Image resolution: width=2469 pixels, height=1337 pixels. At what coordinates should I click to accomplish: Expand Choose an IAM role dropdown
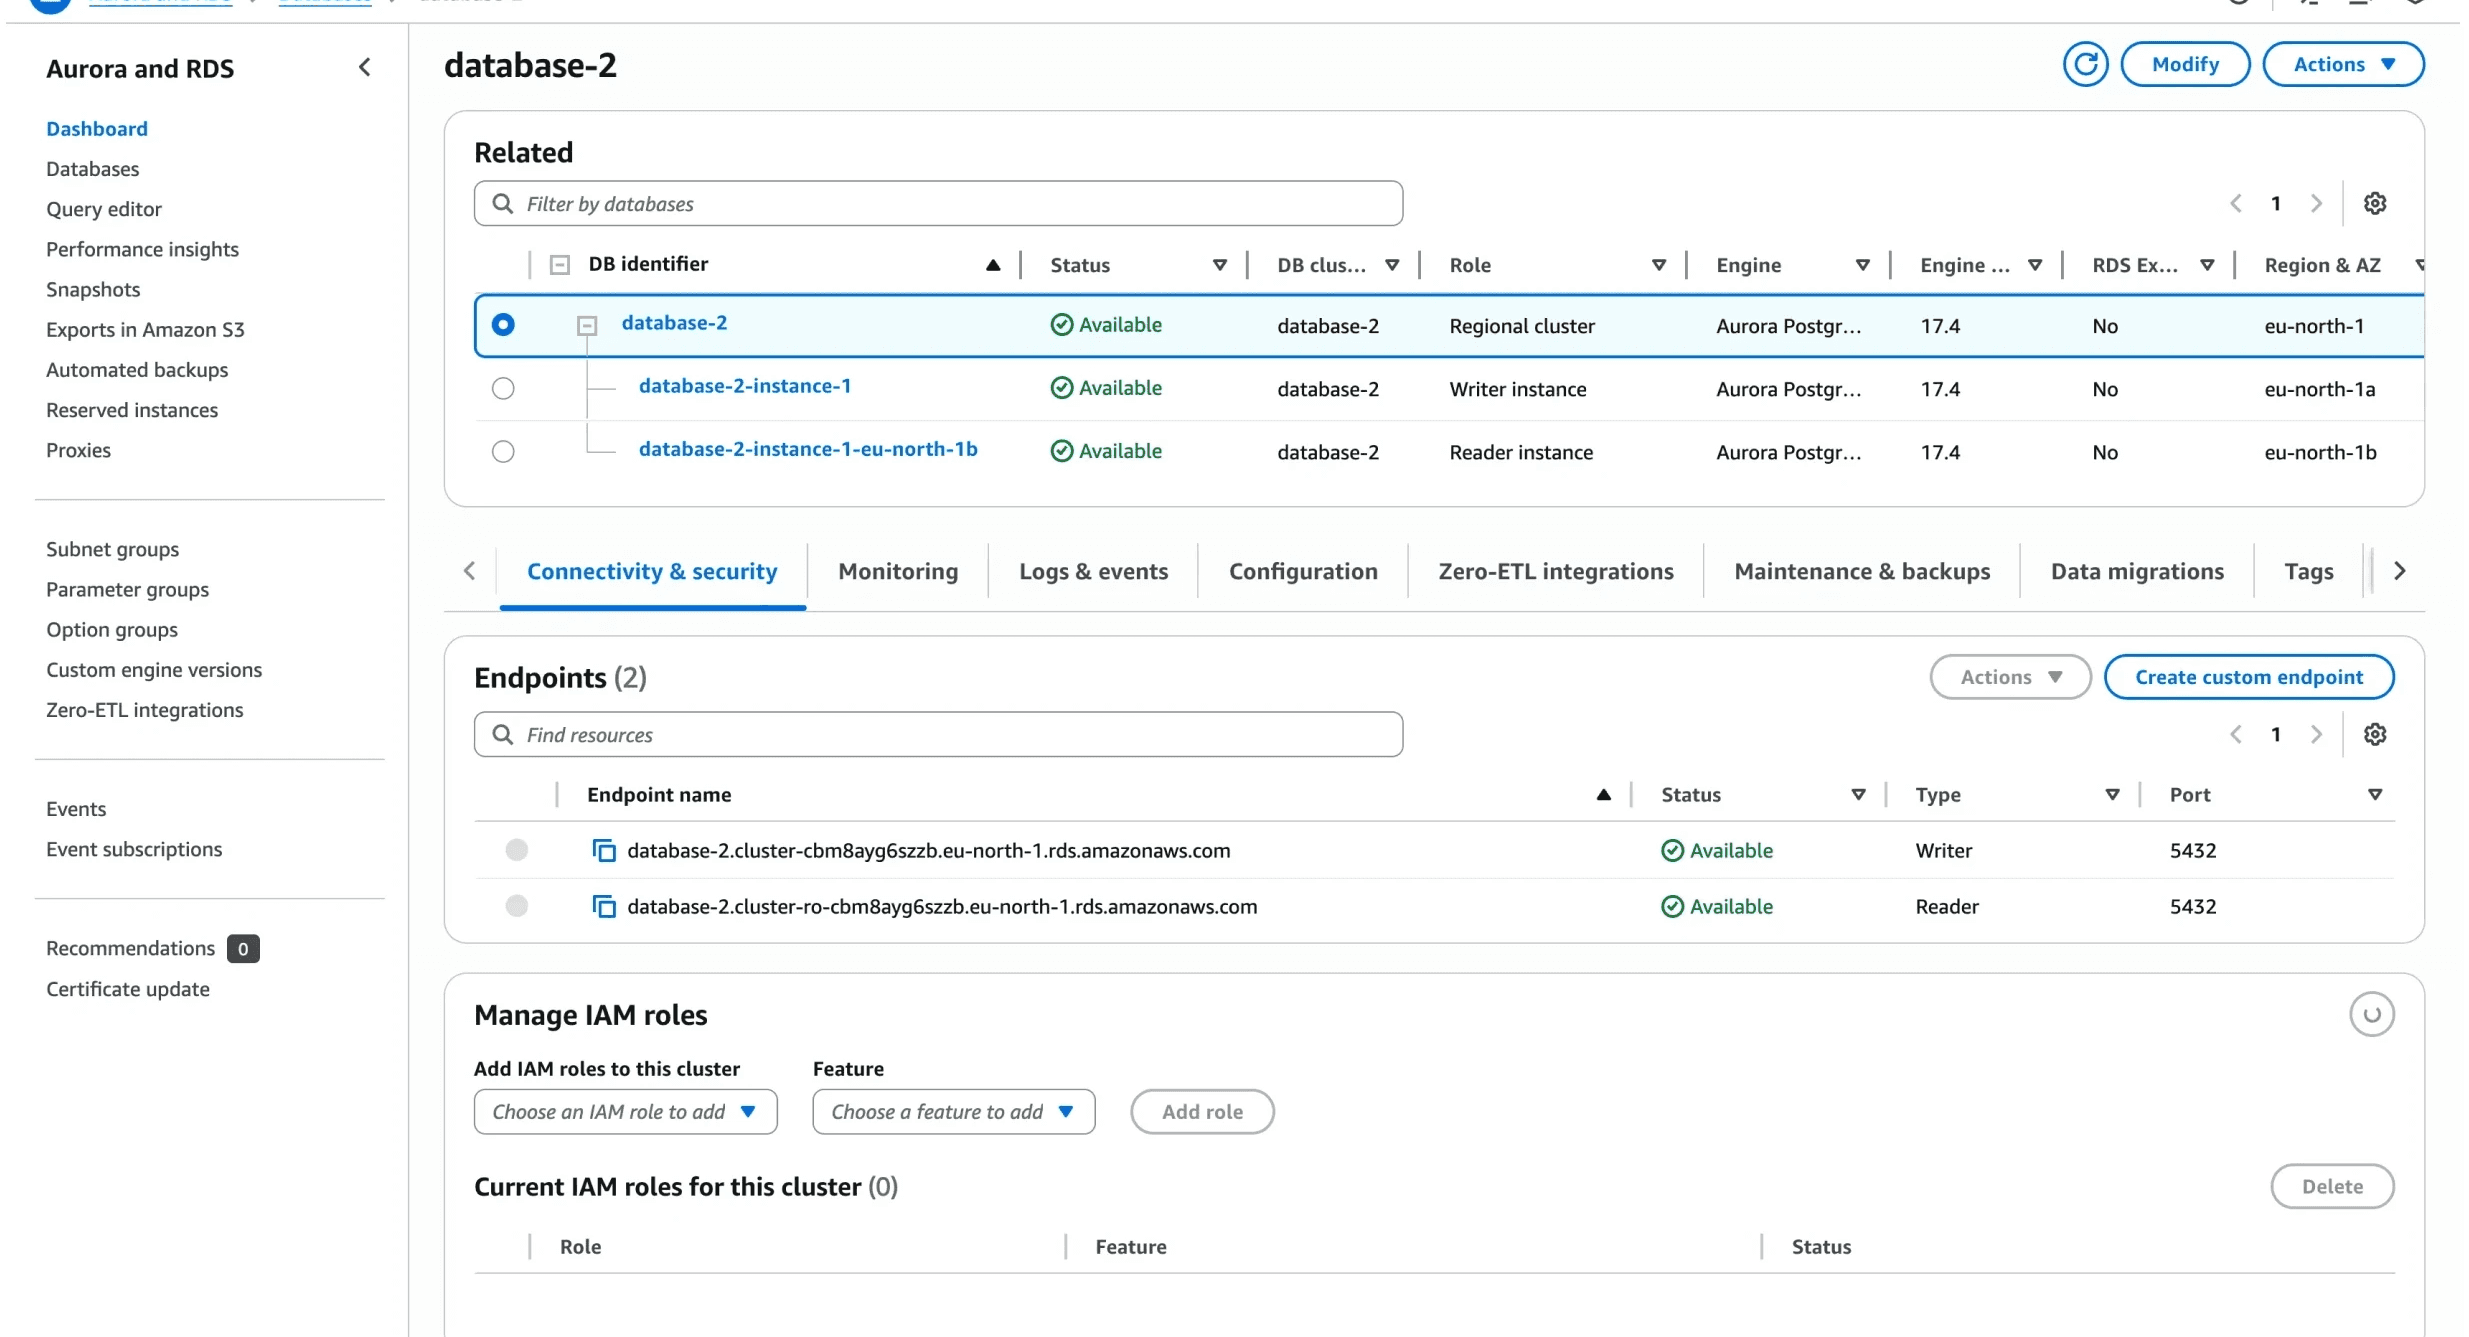tap(625, 1112)
